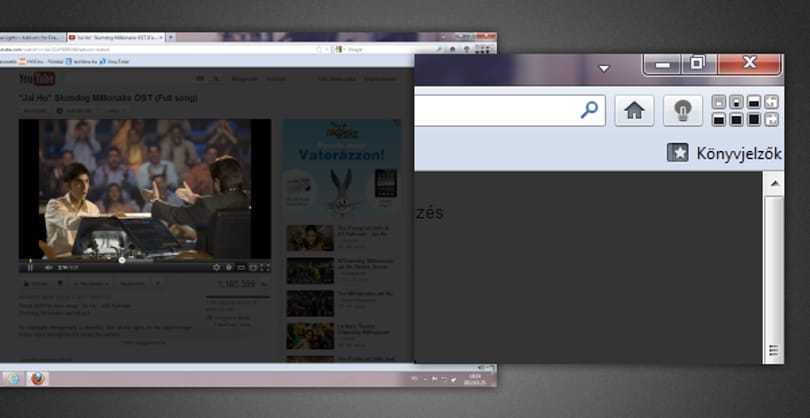Enter fullscreen on the YouTube player

[264, 267]
